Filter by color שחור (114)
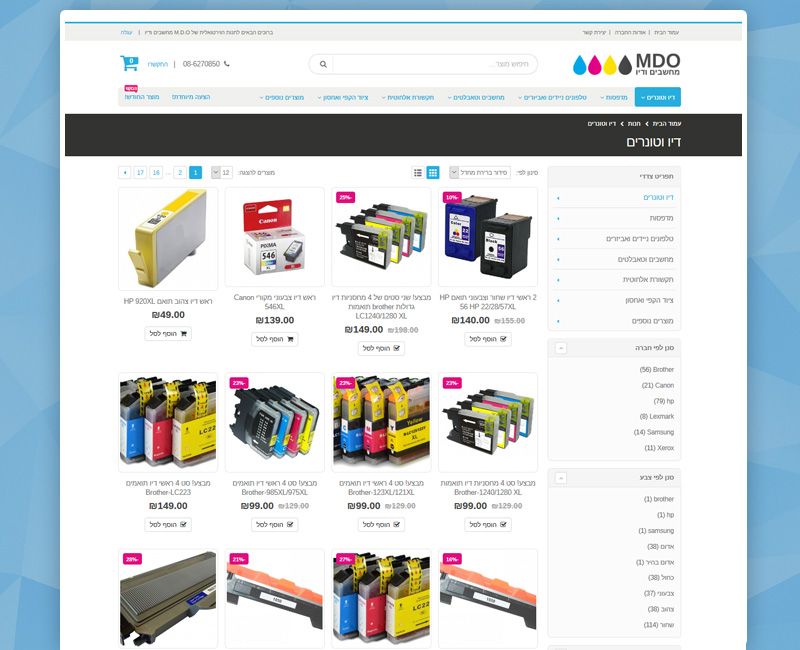Viewport: 800px width, 650px height. coord(659,625)
